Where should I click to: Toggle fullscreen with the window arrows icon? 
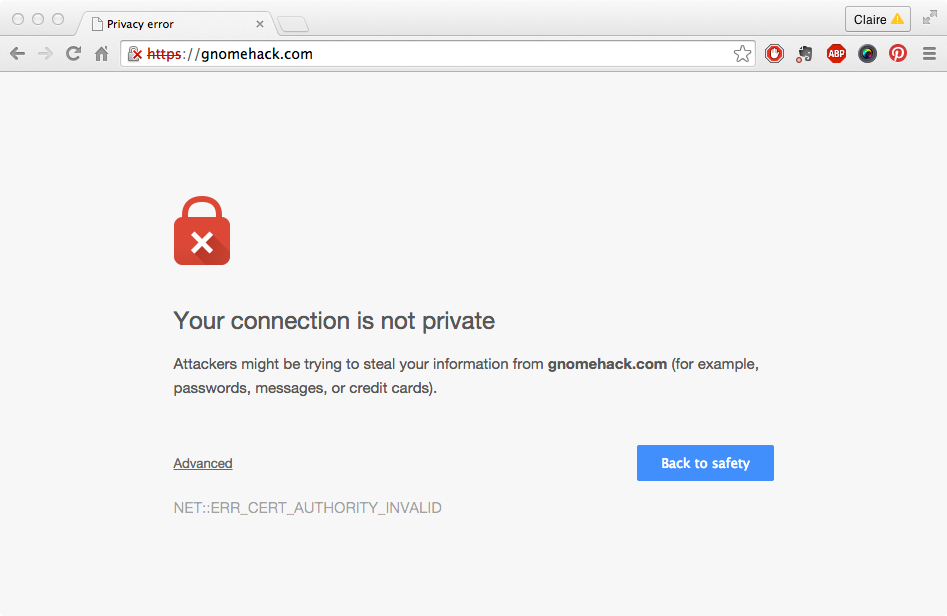pyautogui.click(x=929, y=18)
